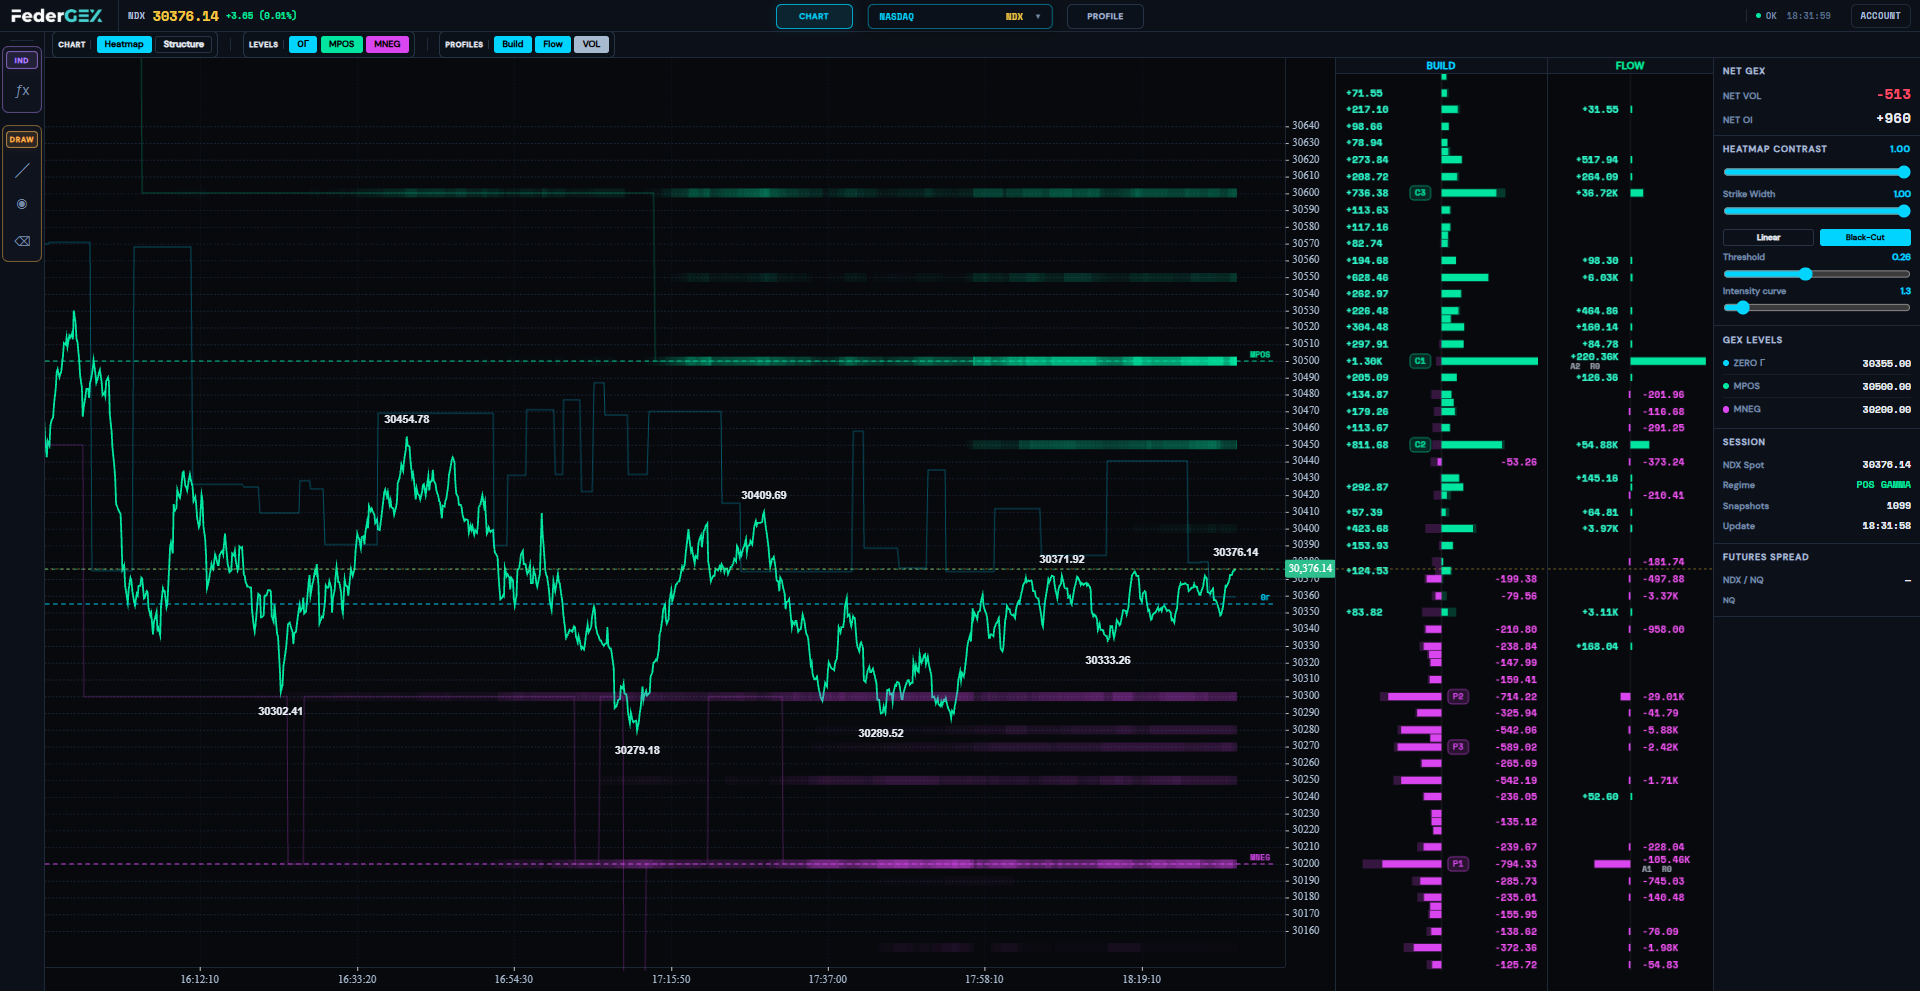The image size is (1920, 991).
Task: Toggle the Heatmap chart mode
Action: point(124,44)
